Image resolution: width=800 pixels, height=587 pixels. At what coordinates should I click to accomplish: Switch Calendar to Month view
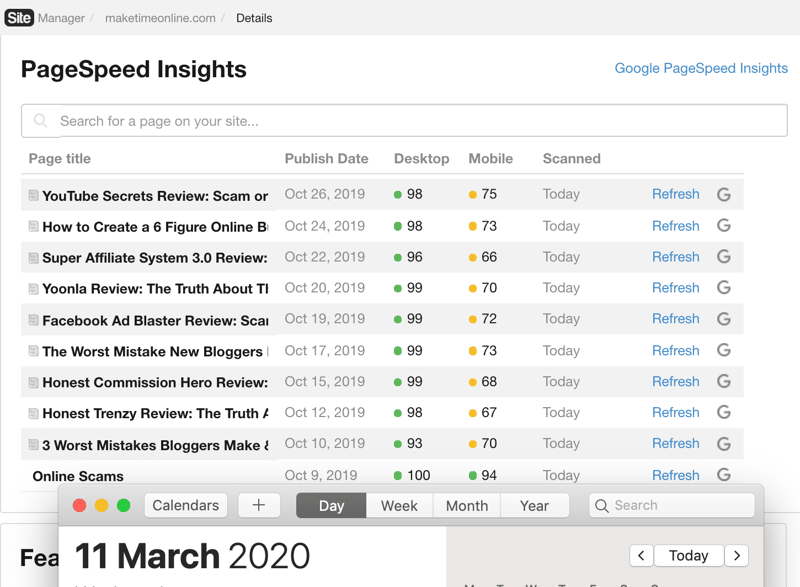click(x=467, y=505)
